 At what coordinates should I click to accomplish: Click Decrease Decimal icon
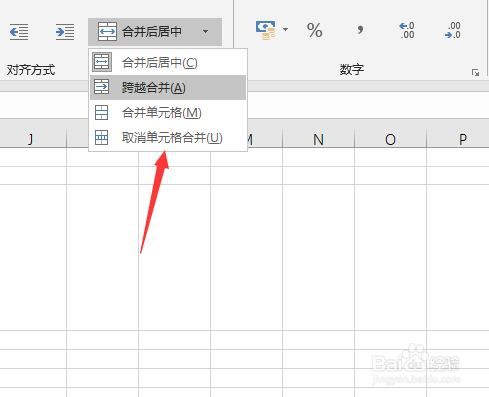[453, 30]
